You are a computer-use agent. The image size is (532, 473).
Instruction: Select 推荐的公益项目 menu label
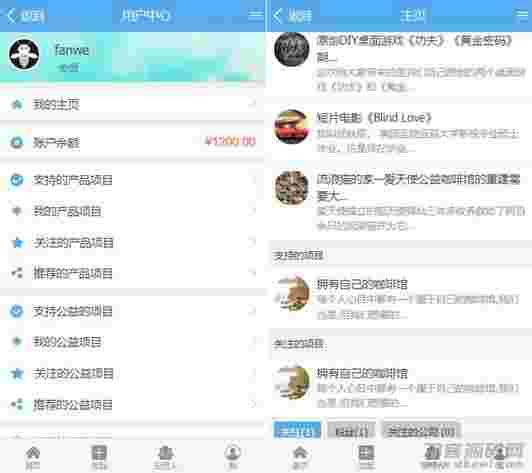(73, 404)
